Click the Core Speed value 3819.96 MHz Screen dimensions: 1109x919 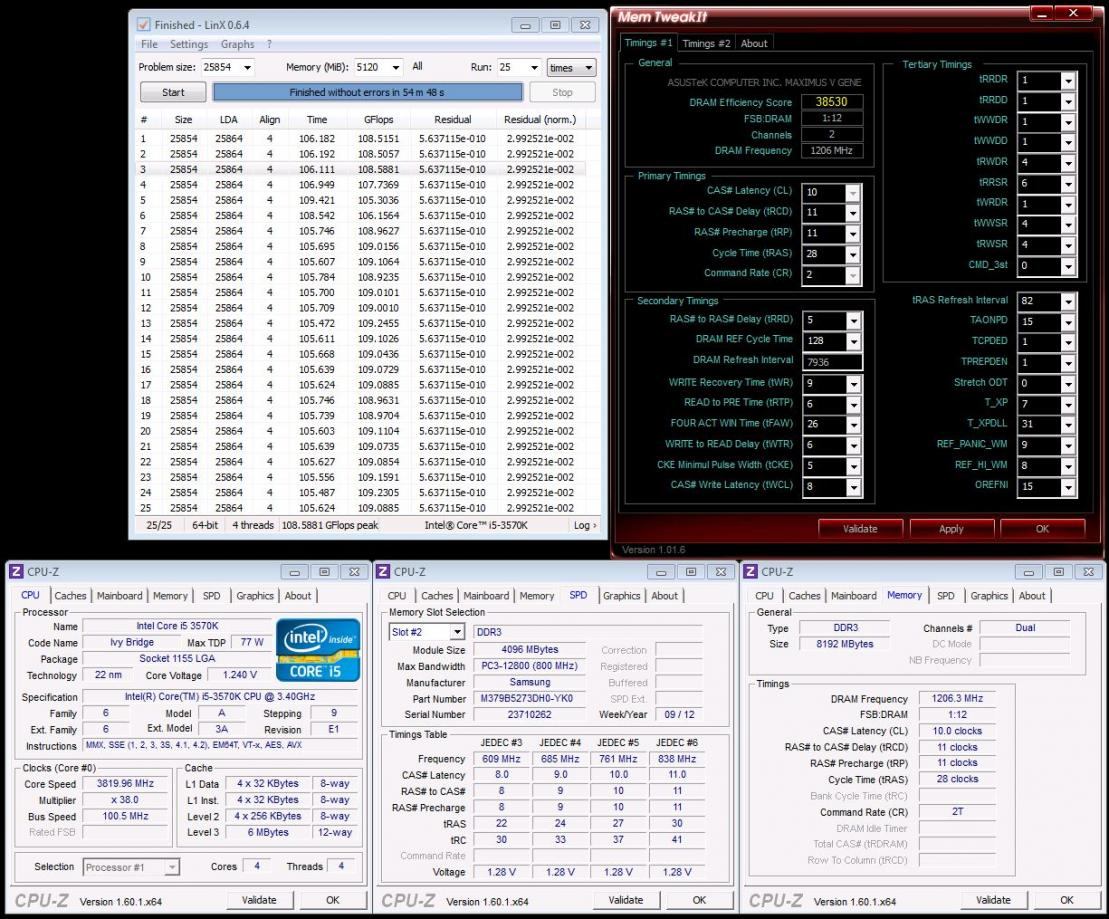(x=125, y=783)
